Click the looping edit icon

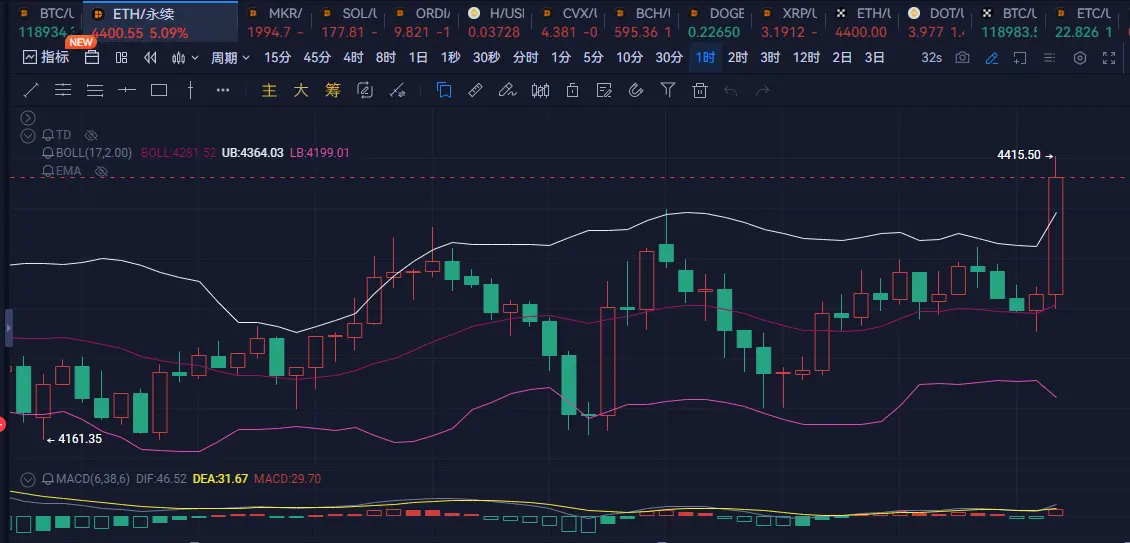click(x=365, y=90)
